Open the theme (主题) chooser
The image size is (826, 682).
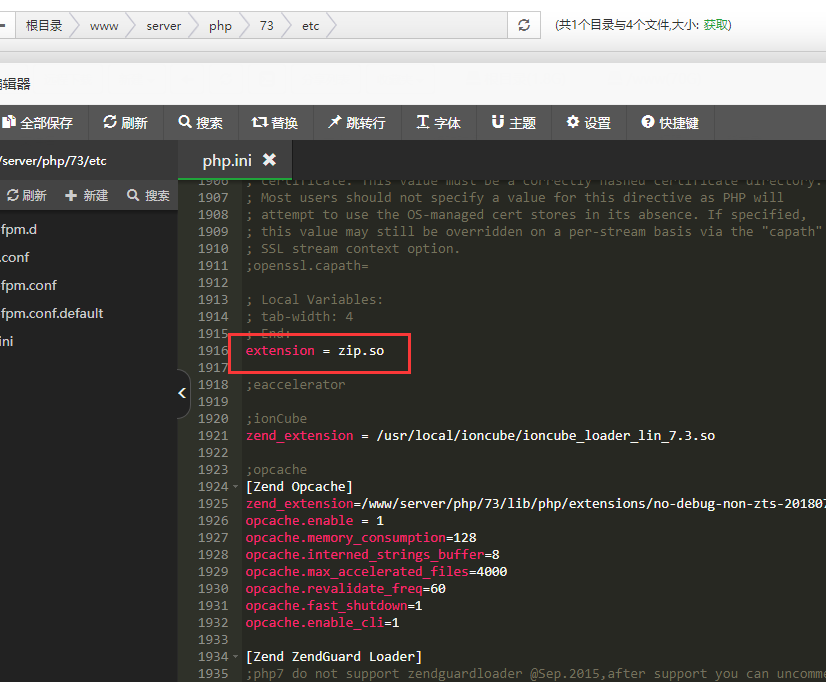pyautogui.click(x=514, y=123)
